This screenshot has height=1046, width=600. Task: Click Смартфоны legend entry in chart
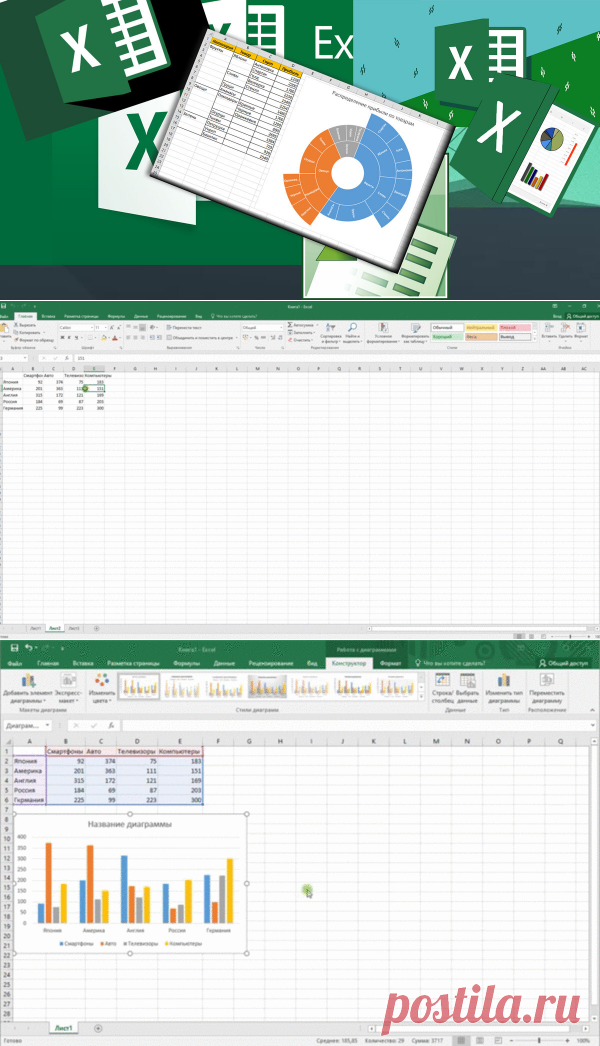point(77,943)
